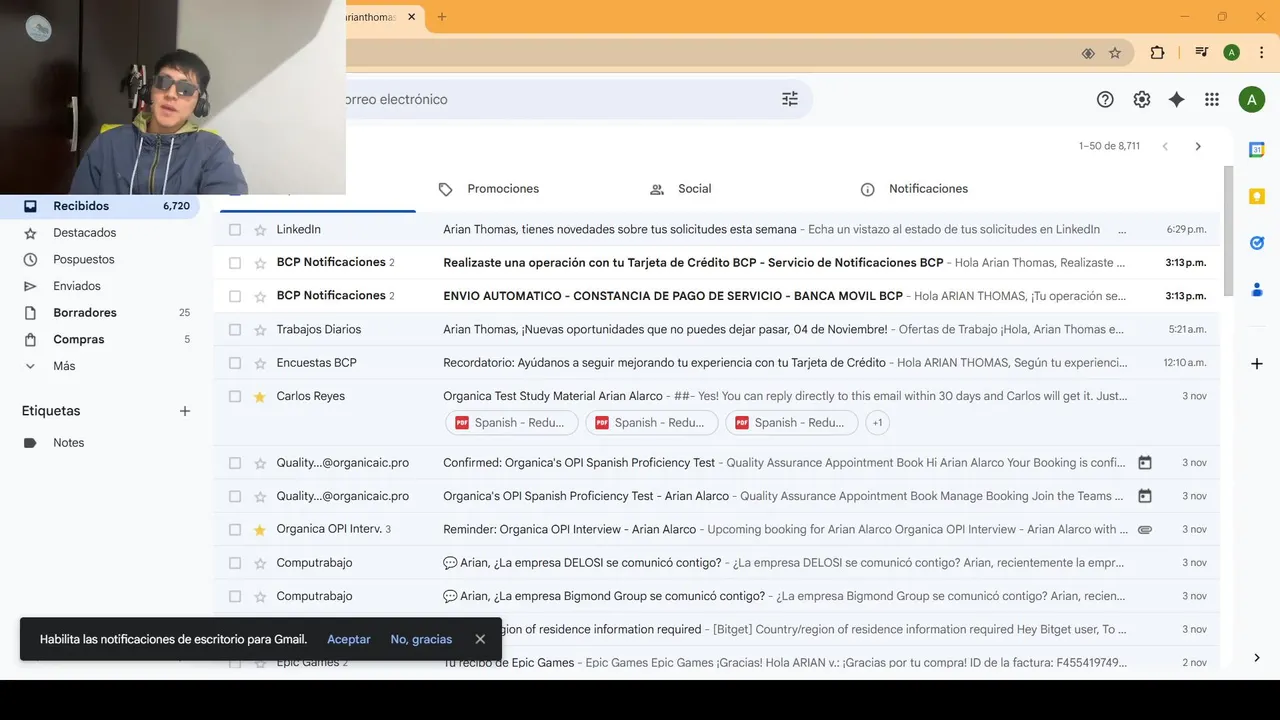Dismiss the desktop notifications banner
Viewport: 1280px width, 720px height.
(480, 639)
